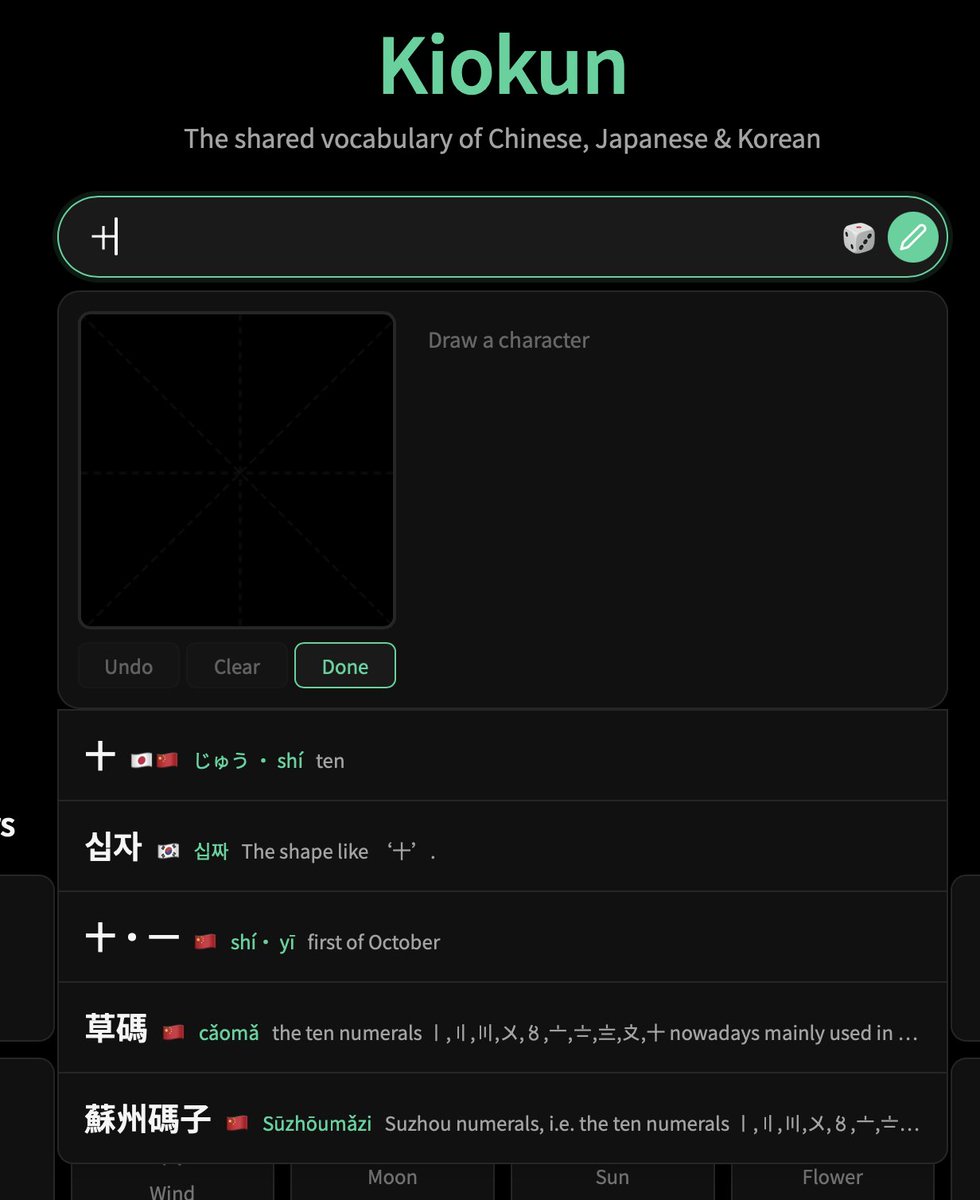Click the 십짜 pronunciation text
Viewport: 980px width, 1200px height.
pyautogui.click(x=211, y=852)
